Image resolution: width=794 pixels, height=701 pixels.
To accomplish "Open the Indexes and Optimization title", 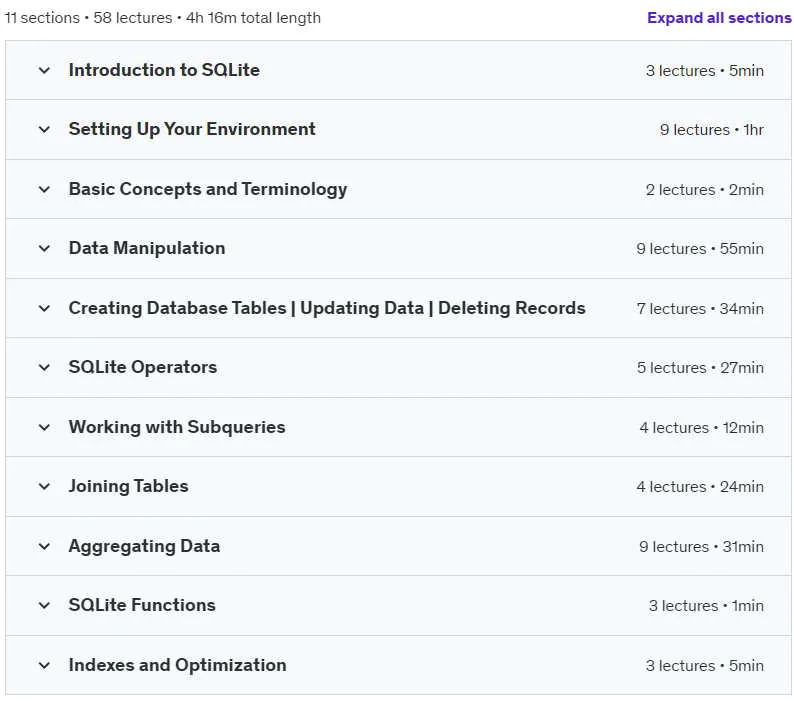I will [x=178, y=665].
